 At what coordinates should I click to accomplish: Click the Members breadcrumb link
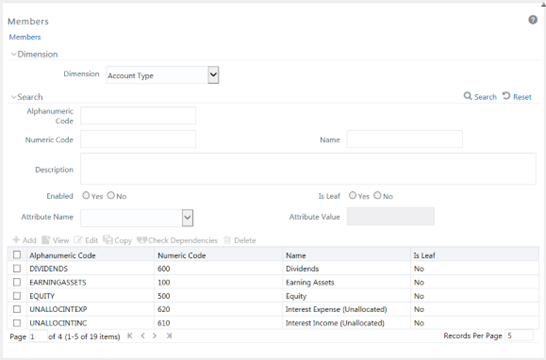(25, 37)
